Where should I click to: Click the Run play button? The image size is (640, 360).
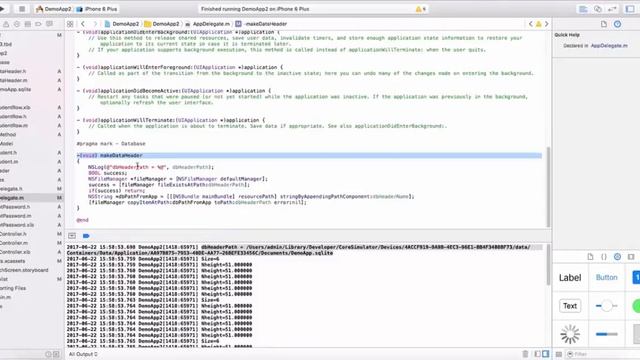coord(2,9)
